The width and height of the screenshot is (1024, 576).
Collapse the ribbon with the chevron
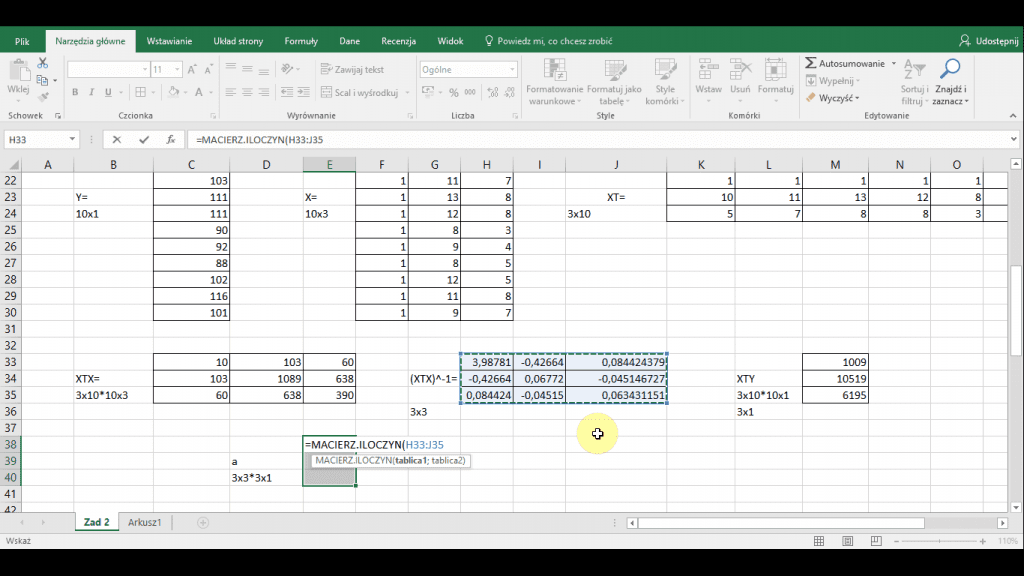click(x=1013, y=116)
